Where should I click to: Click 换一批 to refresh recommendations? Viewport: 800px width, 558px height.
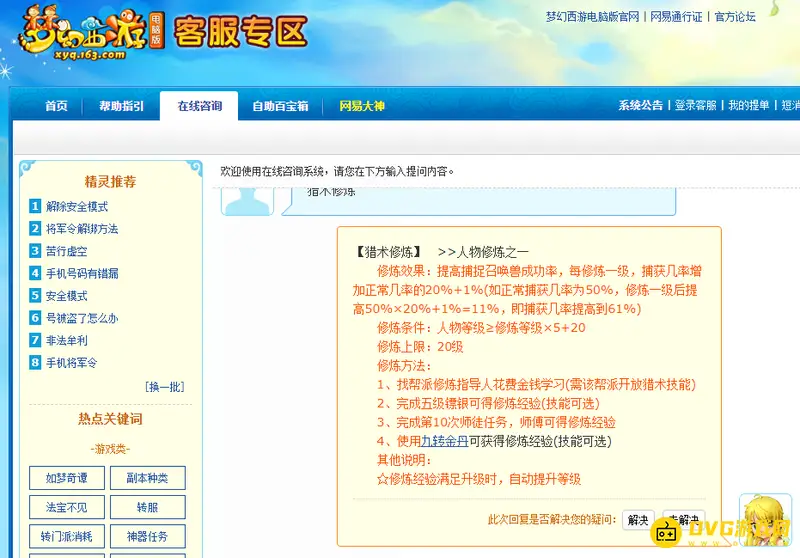click(165, 387)
